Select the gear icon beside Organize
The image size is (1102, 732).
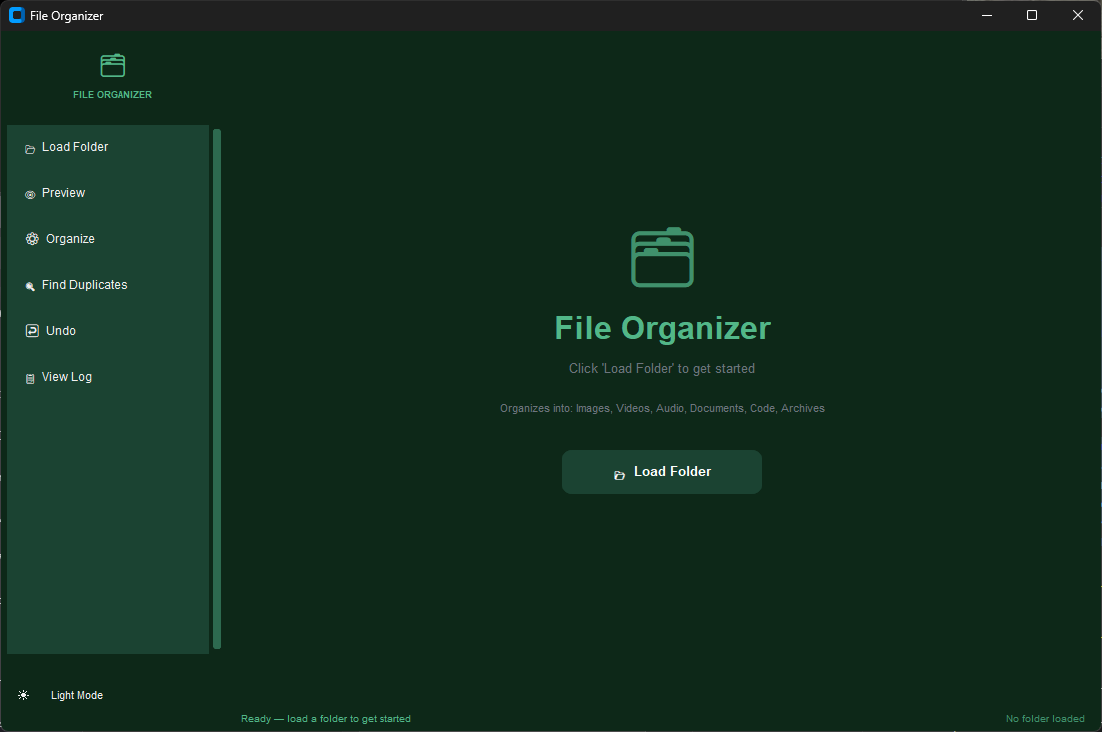pyautogui.click(x=32, y=239)
